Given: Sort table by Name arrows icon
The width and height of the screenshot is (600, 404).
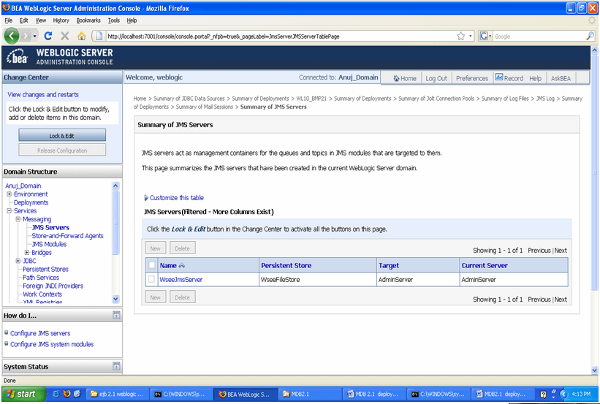Looking at the screenshot, I should tap(182, 265).
